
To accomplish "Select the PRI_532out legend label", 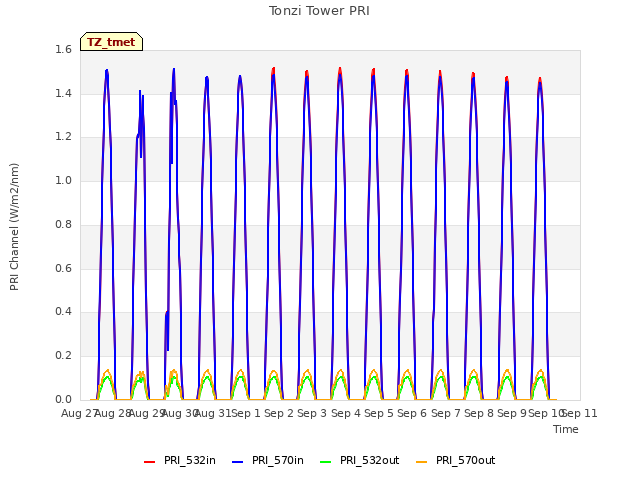I will click(369, 460).
